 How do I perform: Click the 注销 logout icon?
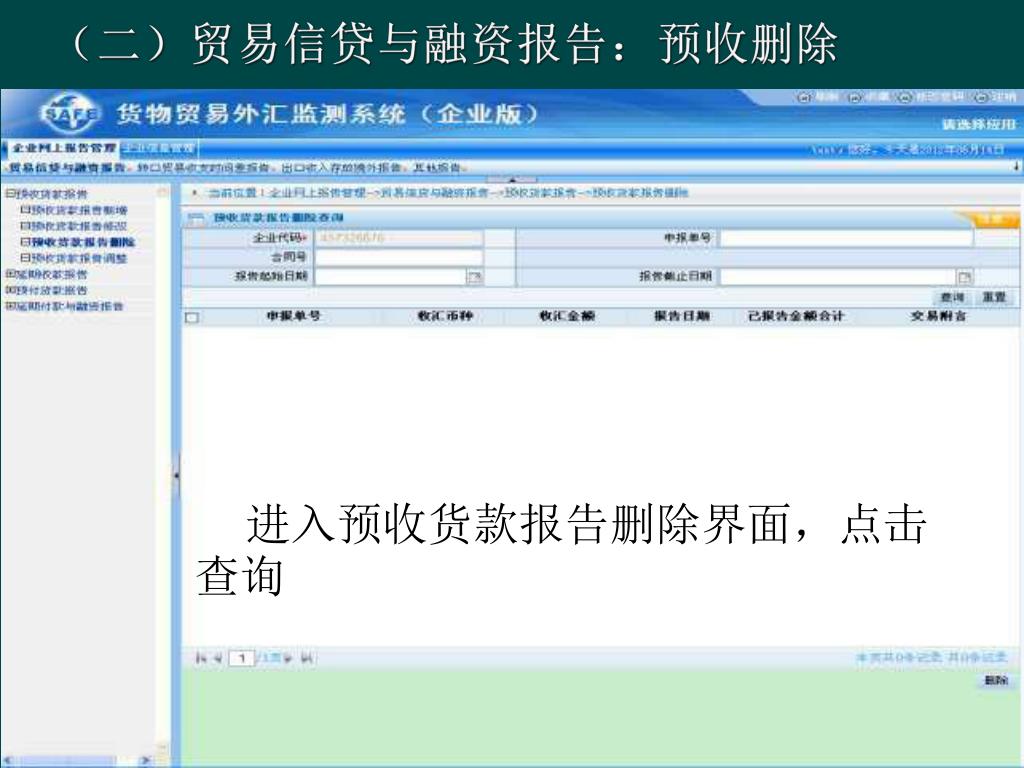(x=981, y=97)
